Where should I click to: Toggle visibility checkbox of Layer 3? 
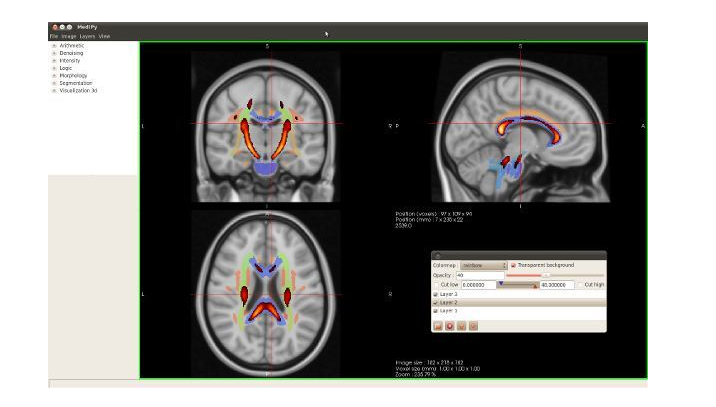coord(436,294)
